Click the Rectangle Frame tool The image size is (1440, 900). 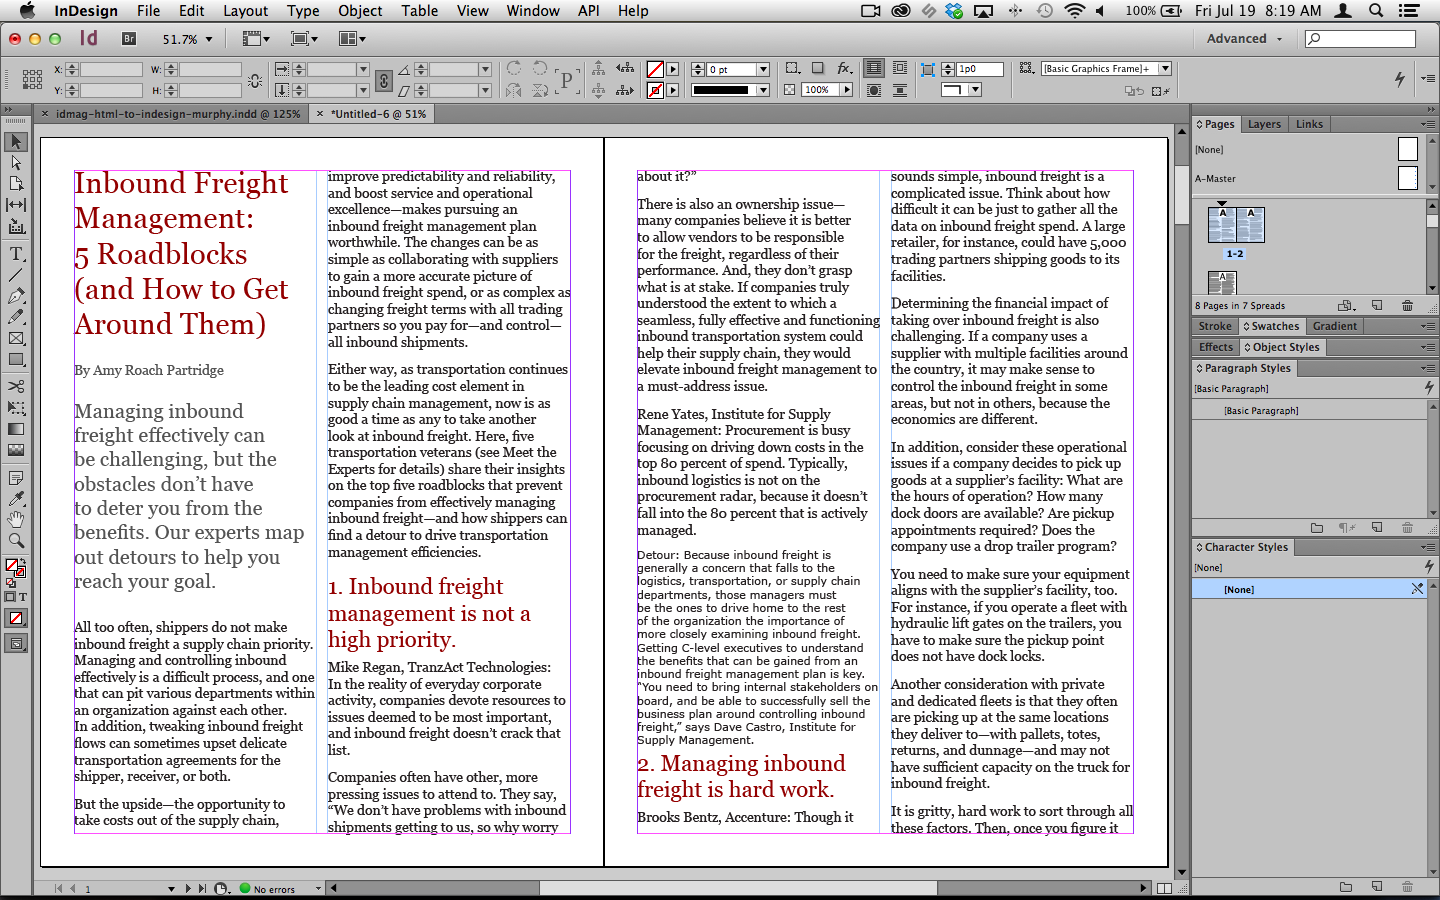click(16, 338)
